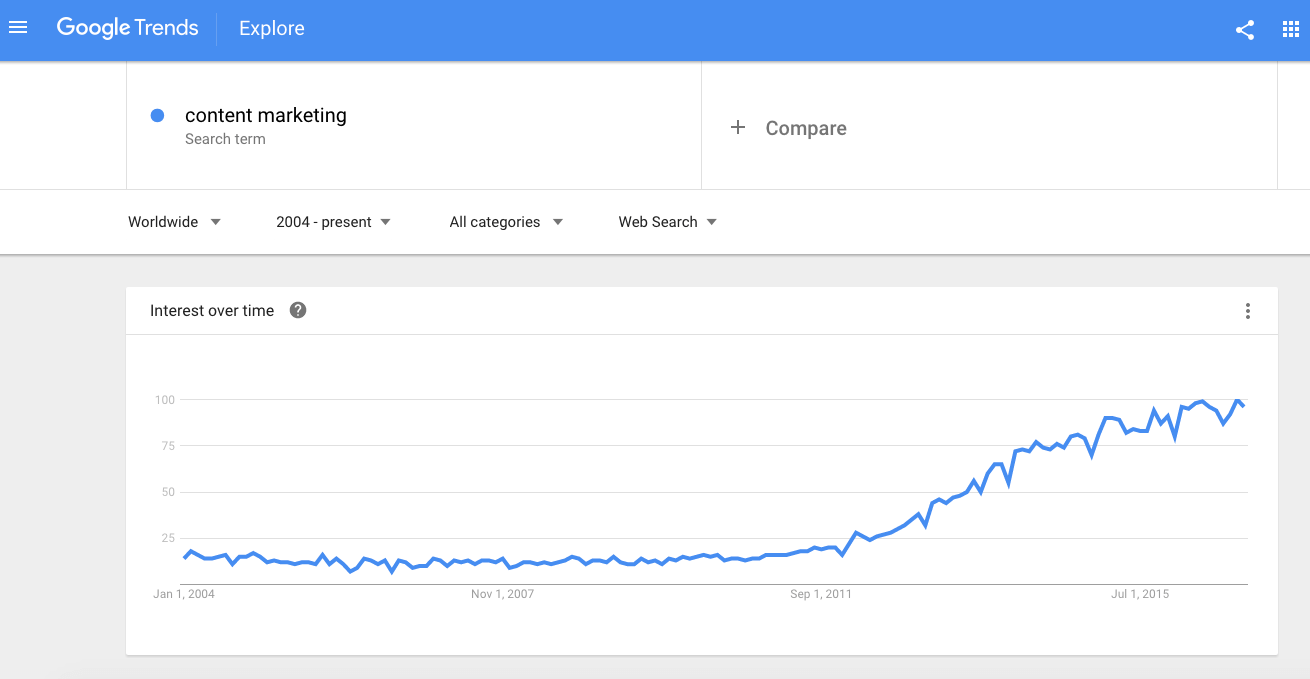This screenshot has height=679, width=1310.
Task: Open the 2004 - present time range dropdown
Action: tap(333, 222)
